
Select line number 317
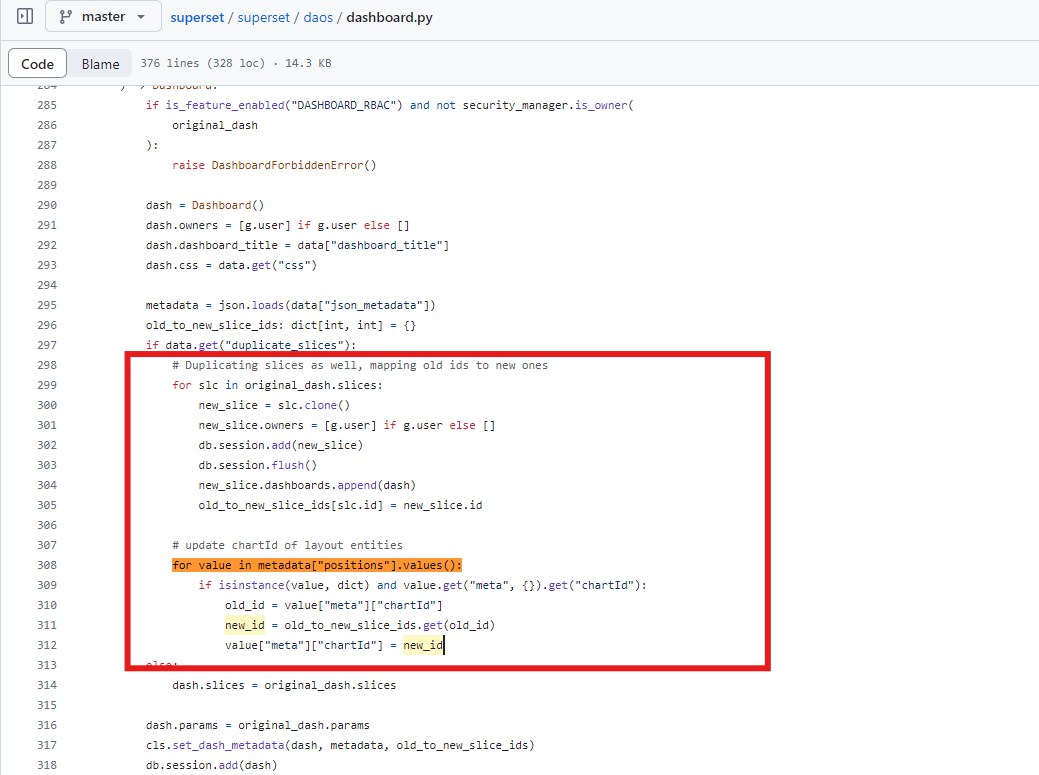[x=47, y=745]
